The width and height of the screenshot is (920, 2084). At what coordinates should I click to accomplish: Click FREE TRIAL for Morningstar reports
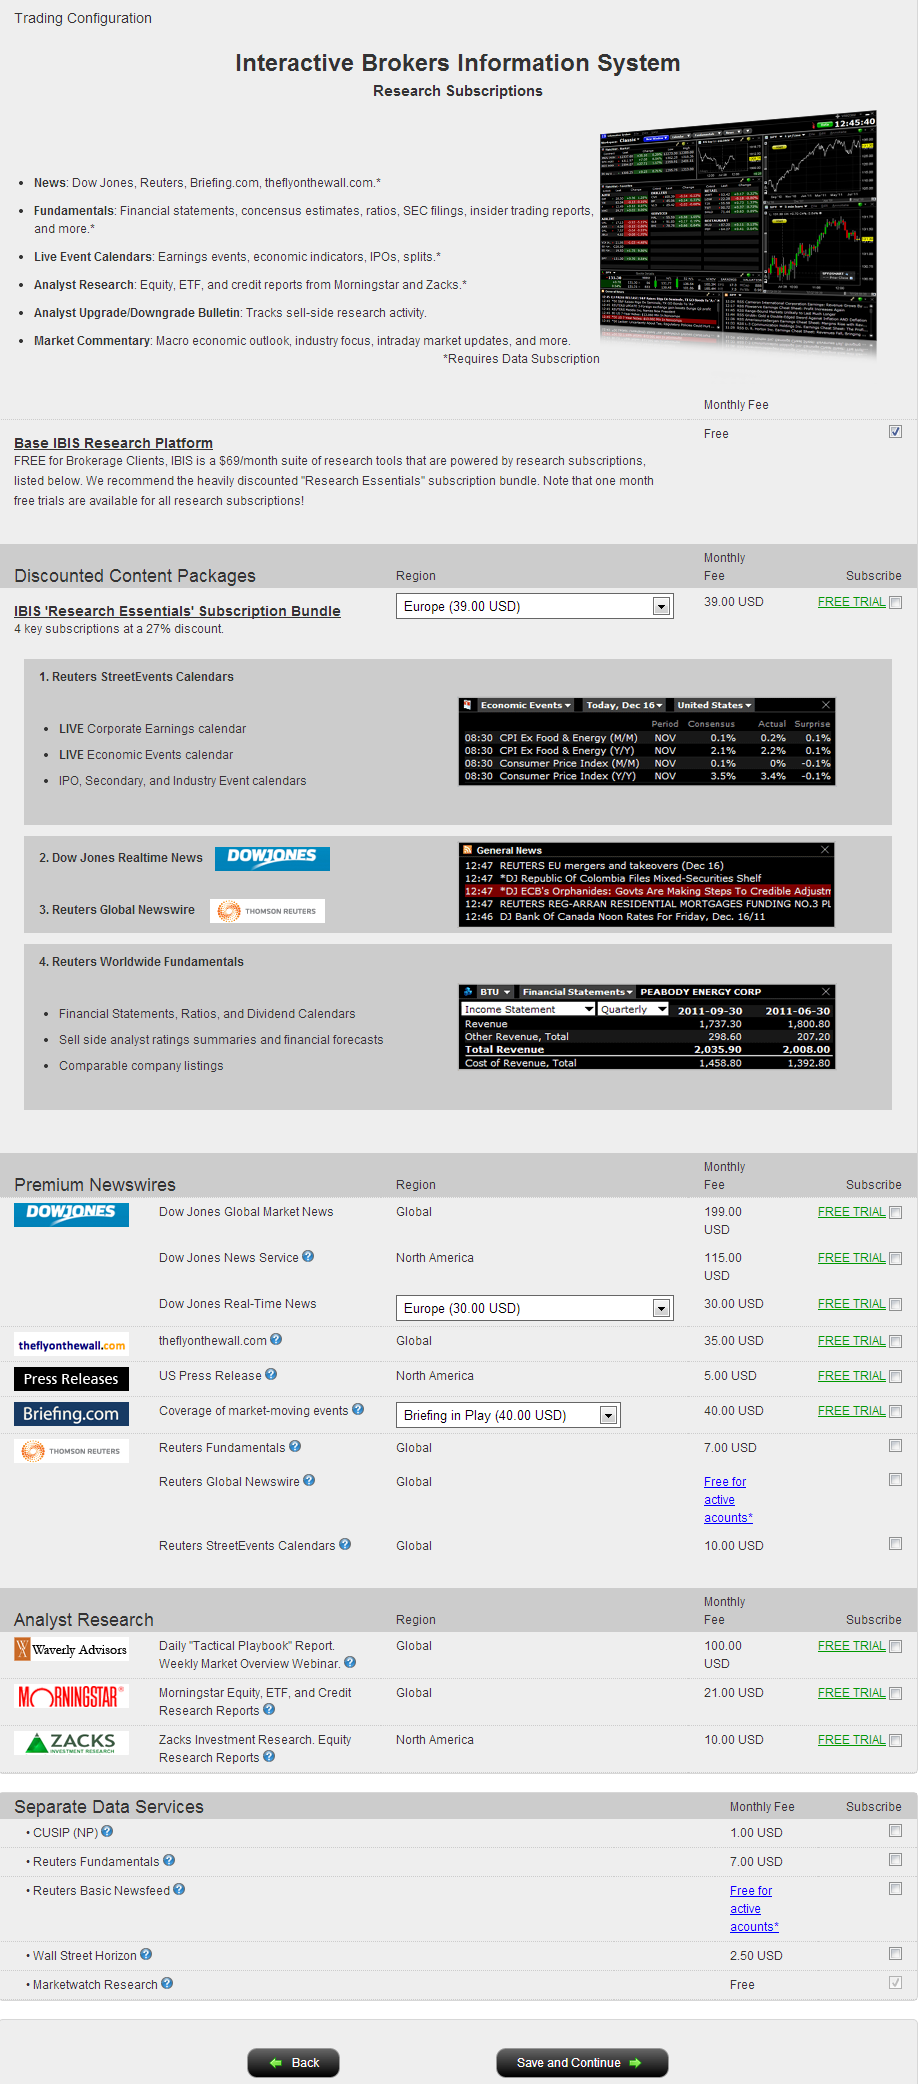tap(852, 1693)
